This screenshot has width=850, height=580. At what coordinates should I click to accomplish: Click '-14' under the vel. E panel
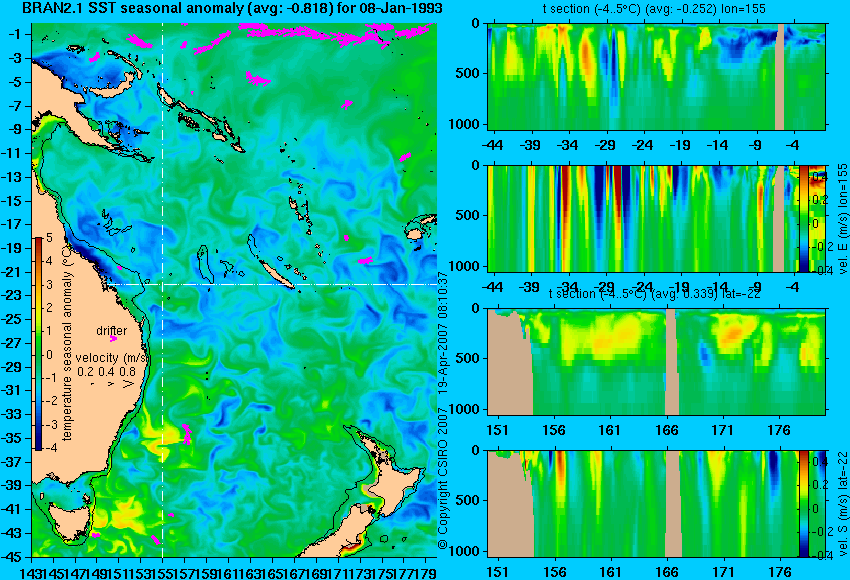click(x=718, y=286)
